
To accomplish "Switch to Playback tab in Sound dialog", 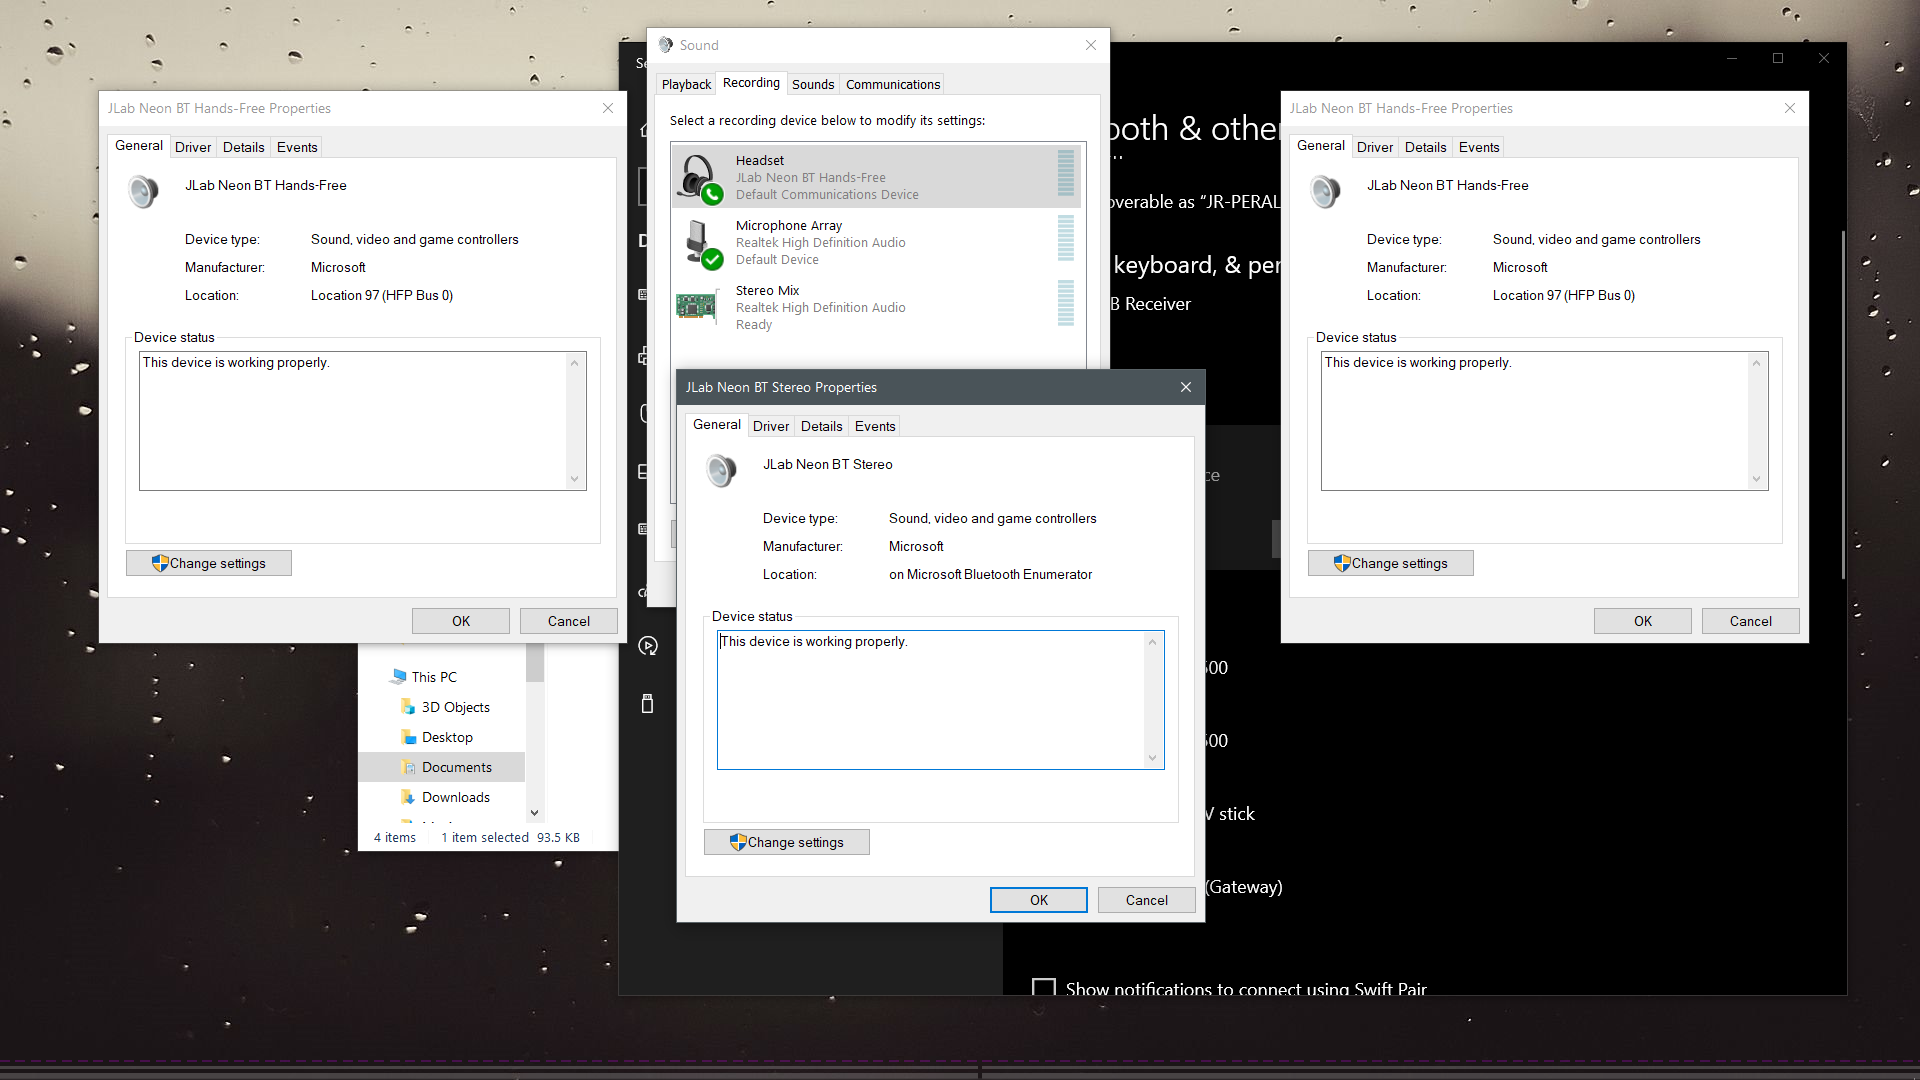I will pos(686,85).
